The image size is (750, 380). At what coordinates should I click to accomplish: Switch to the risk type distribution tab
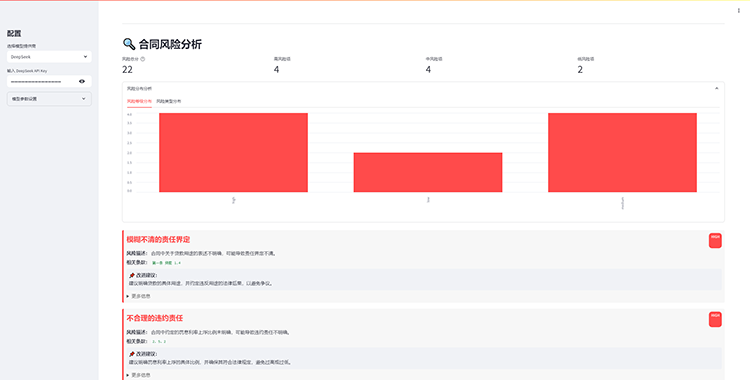click(169, 101)
